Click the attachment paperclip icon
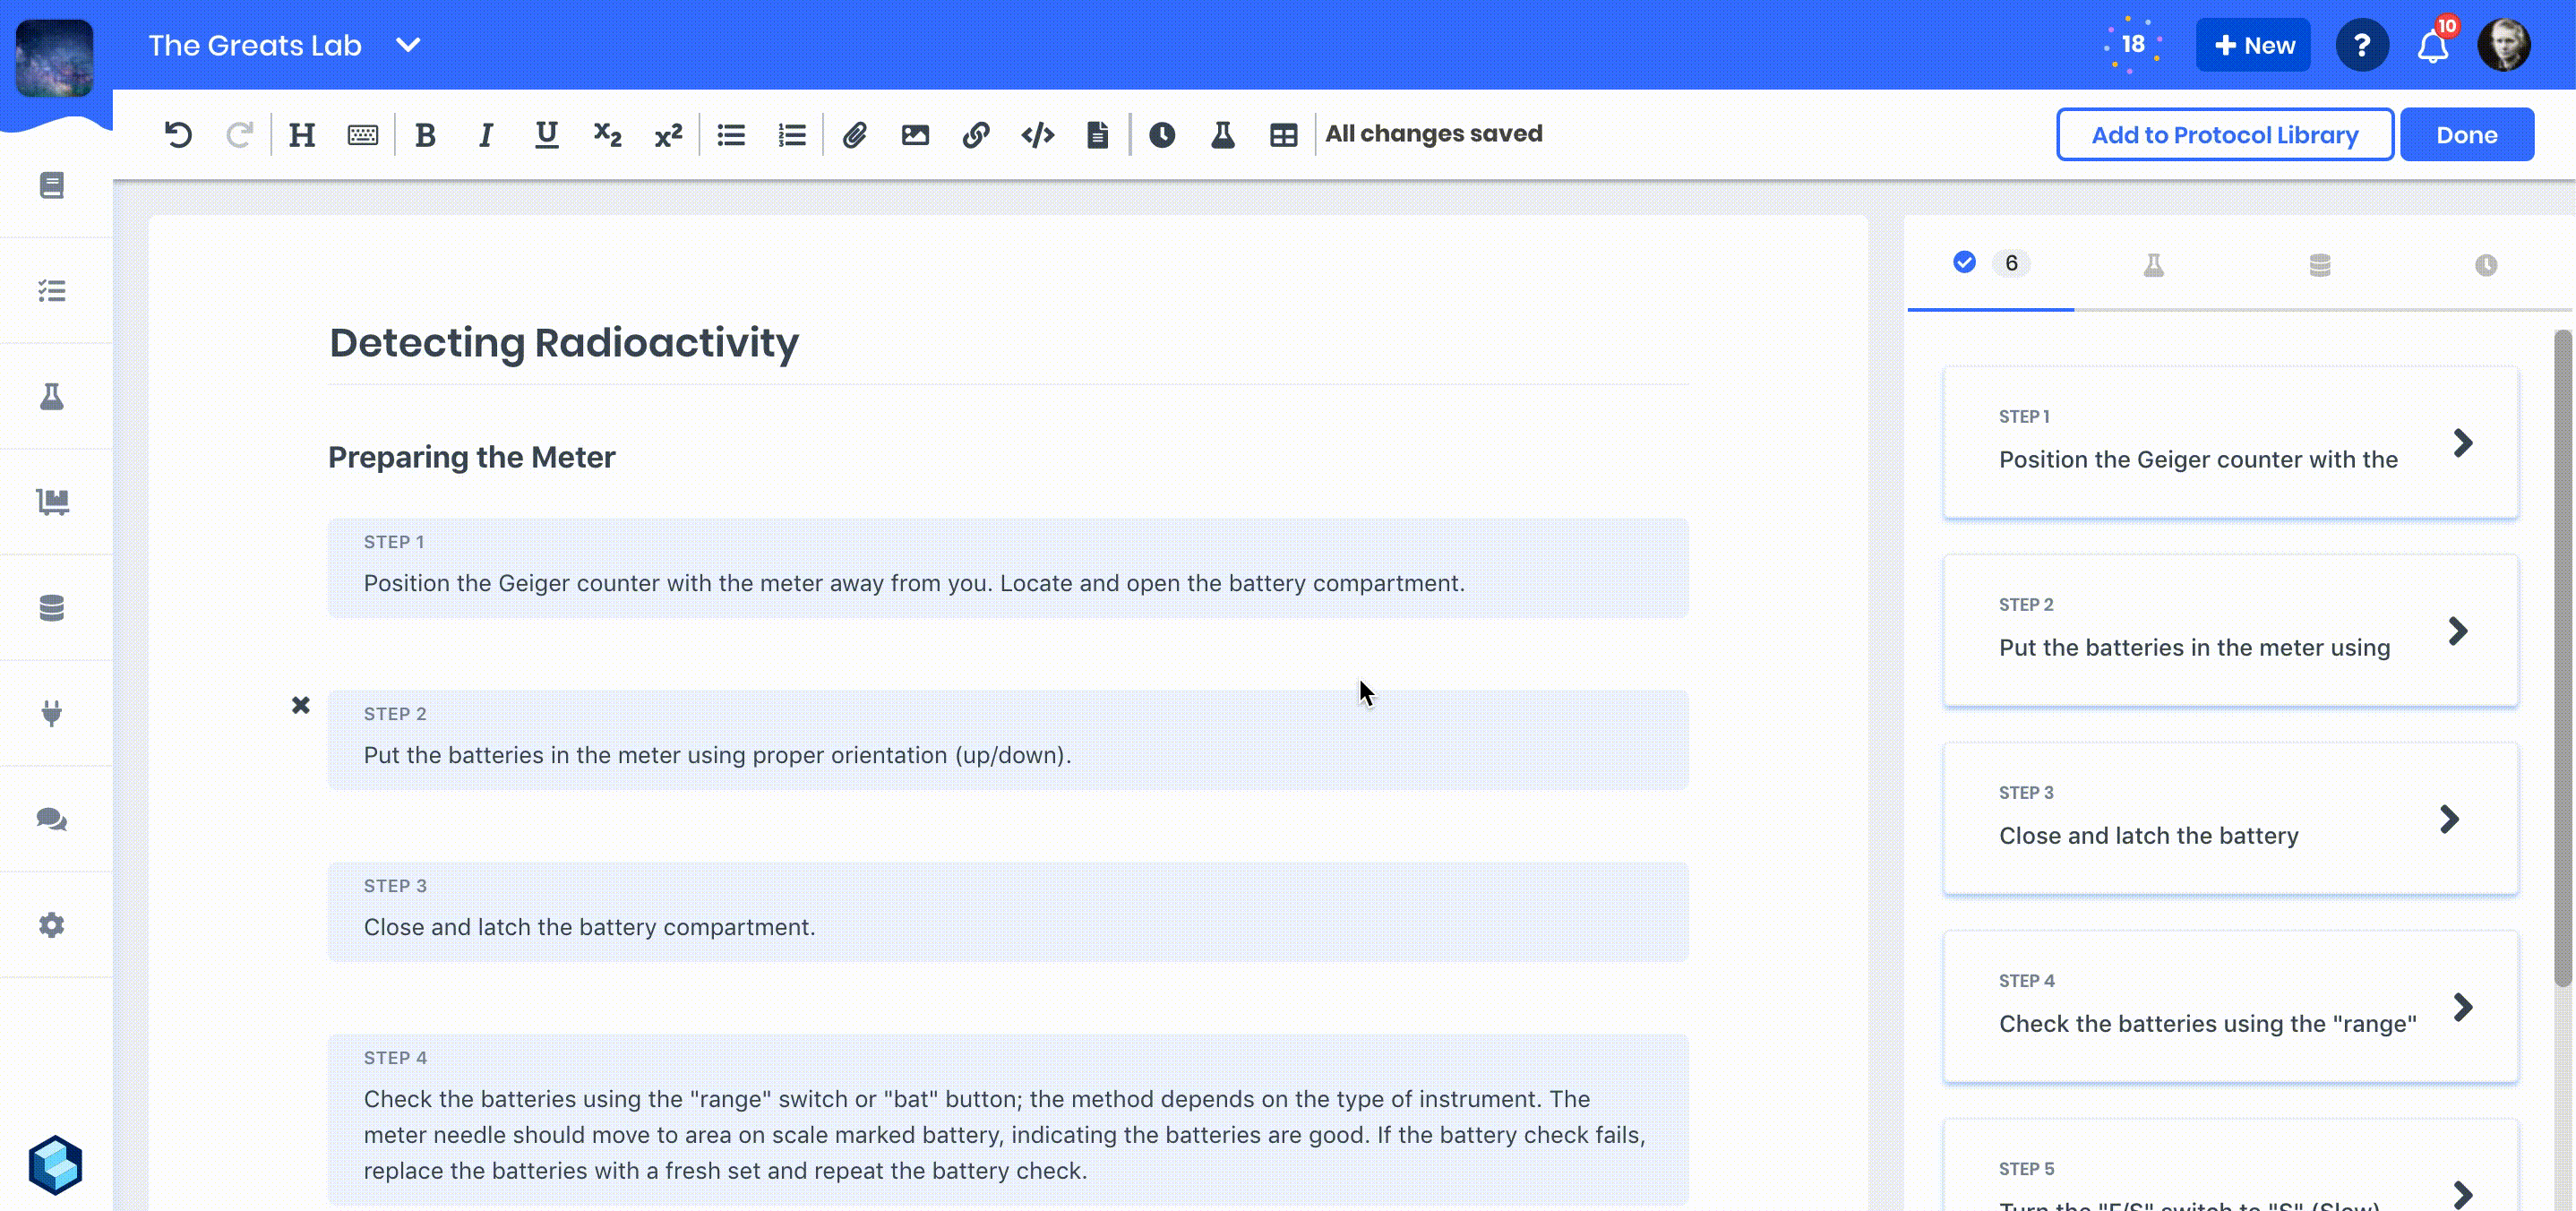This screenshot has width=2576, height=1211. pyautogui.click(x=854, y=134)
